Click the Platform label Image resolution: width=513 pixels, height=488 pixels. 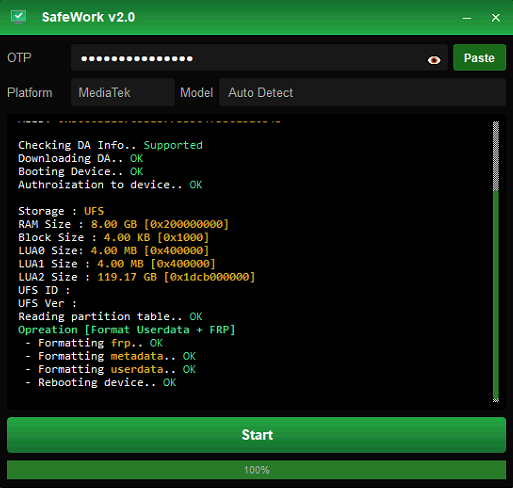point(30,92)
